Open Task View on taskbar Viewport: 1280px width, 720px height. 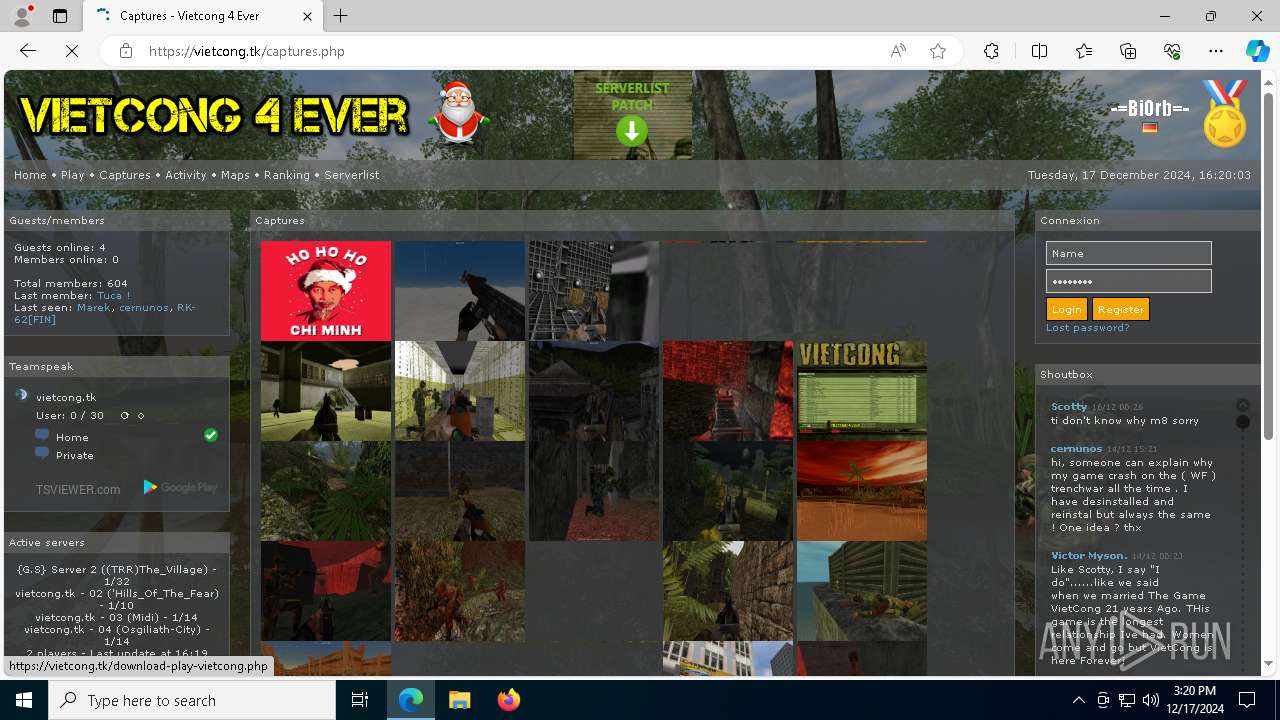pos(360,700)
